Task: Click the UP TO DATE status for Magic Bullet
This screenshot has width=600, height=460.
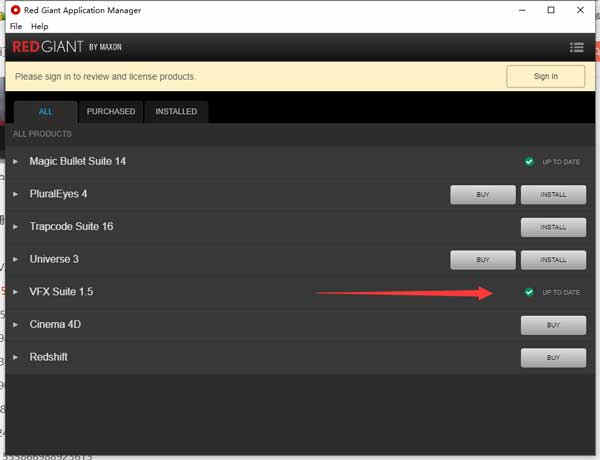Action: [561, 162]
